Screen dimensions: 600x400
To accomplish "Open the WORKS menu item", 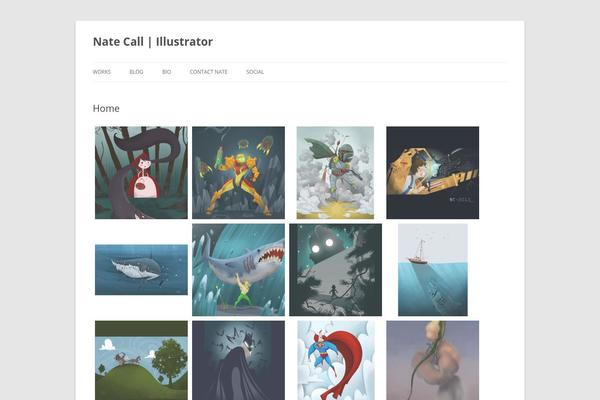I will 102,72.
